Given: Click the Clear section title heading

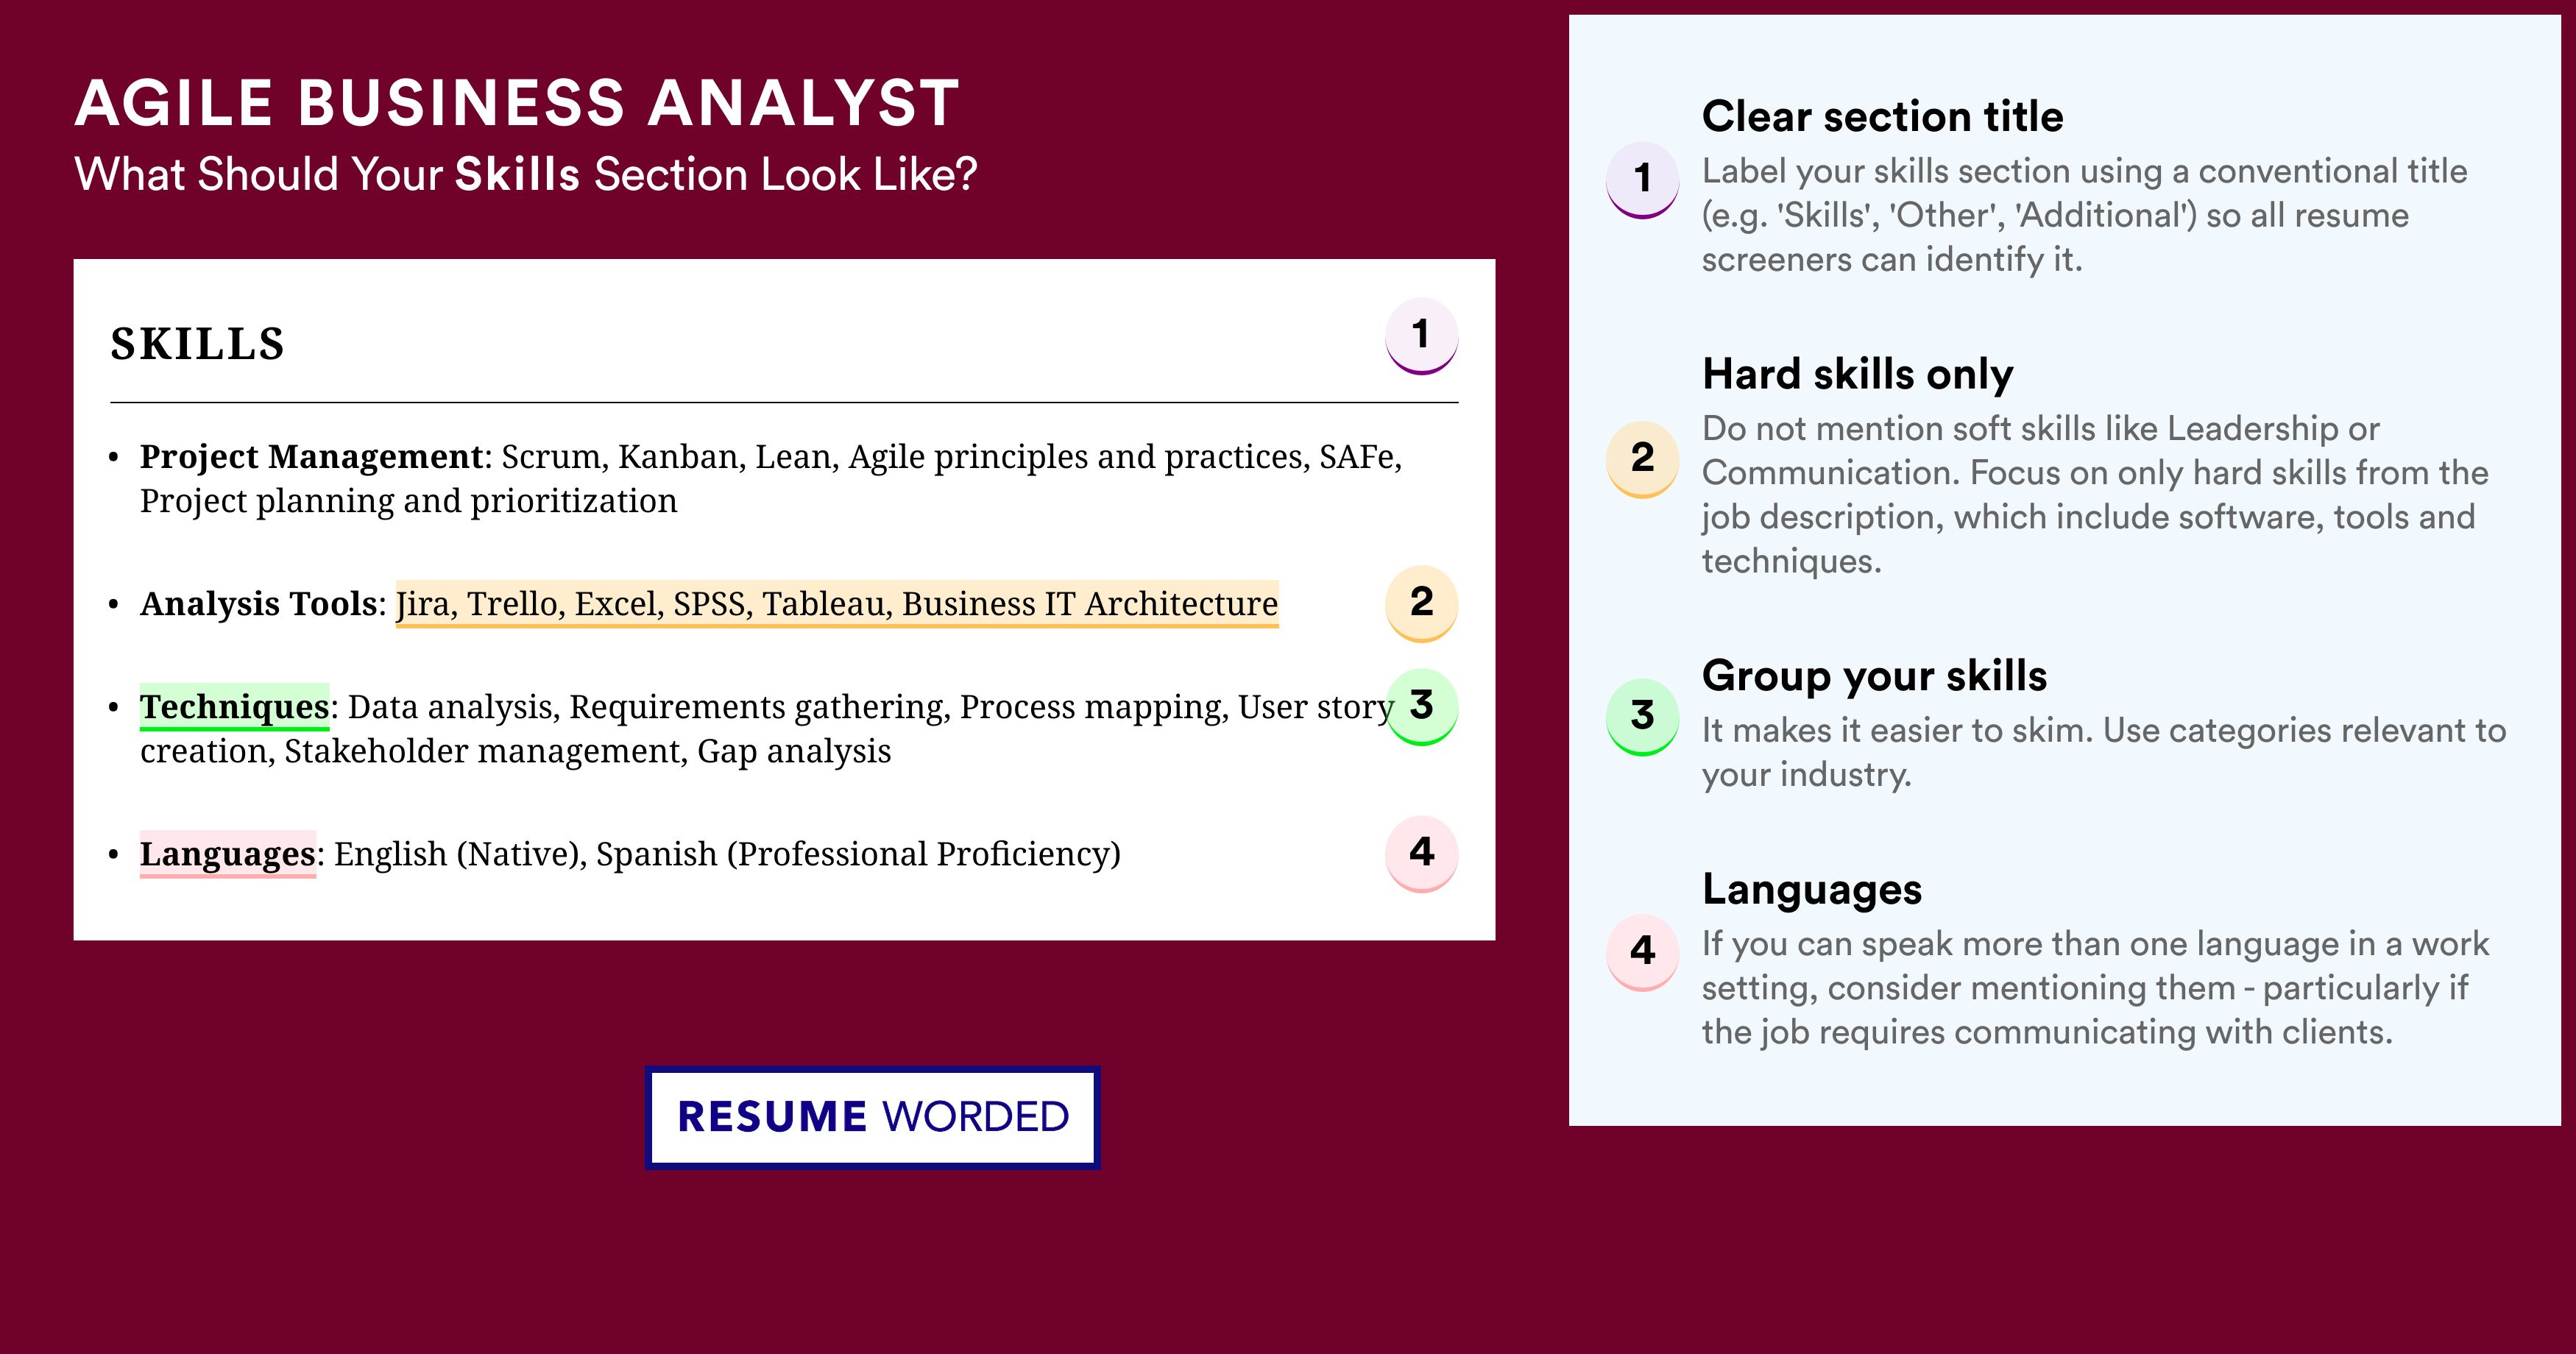Looking at the screenshot, I should pyautogui.click(x=1882, y=116).
